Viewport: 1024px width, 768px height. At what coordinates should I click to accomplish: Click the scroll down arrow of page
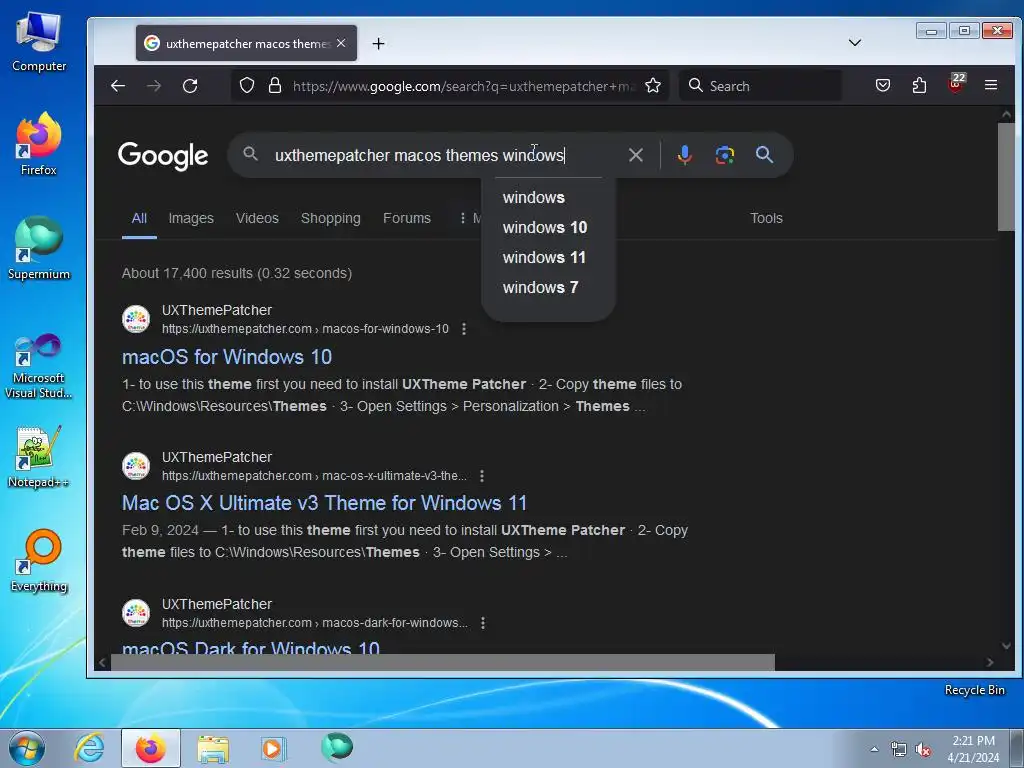pyautogui.click(x=1006, y=645)
